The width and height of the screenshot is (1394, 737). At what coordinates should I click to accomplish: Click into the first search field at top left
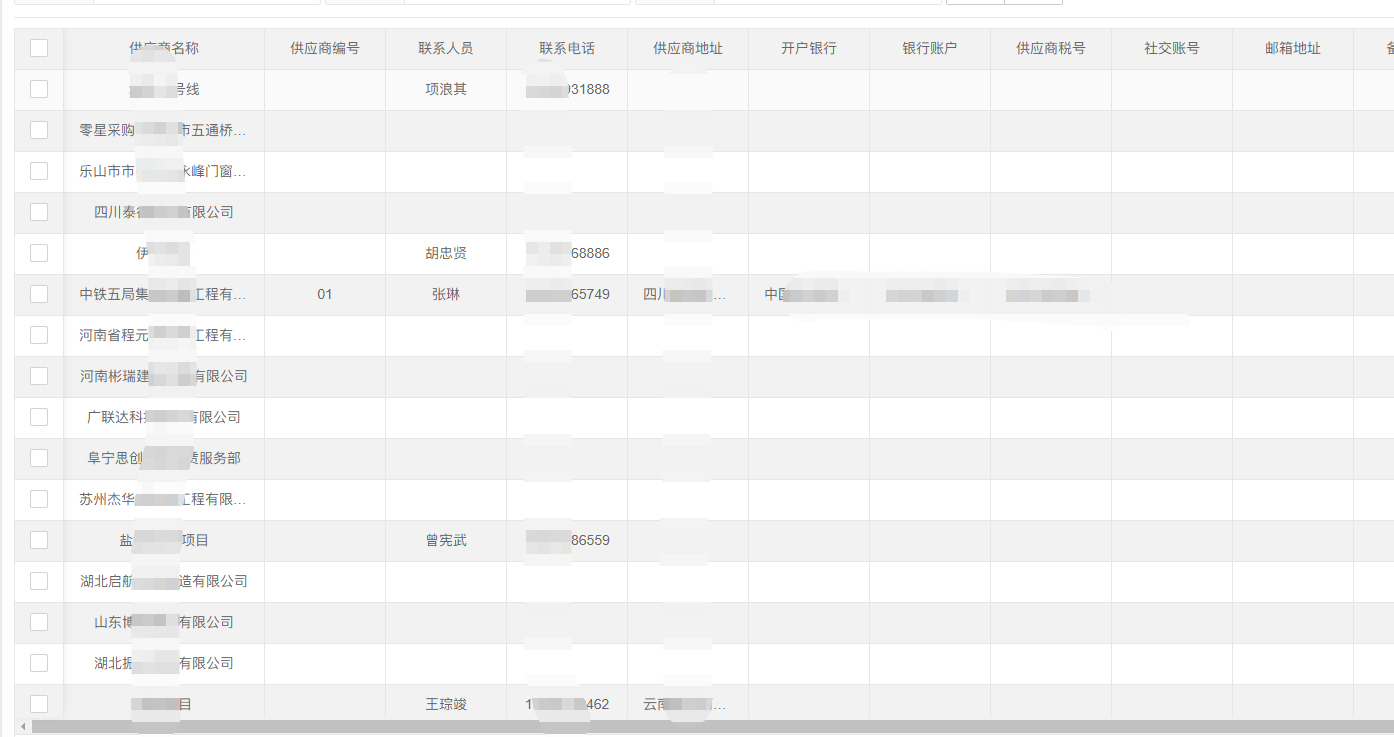click(x=55, y=3)
